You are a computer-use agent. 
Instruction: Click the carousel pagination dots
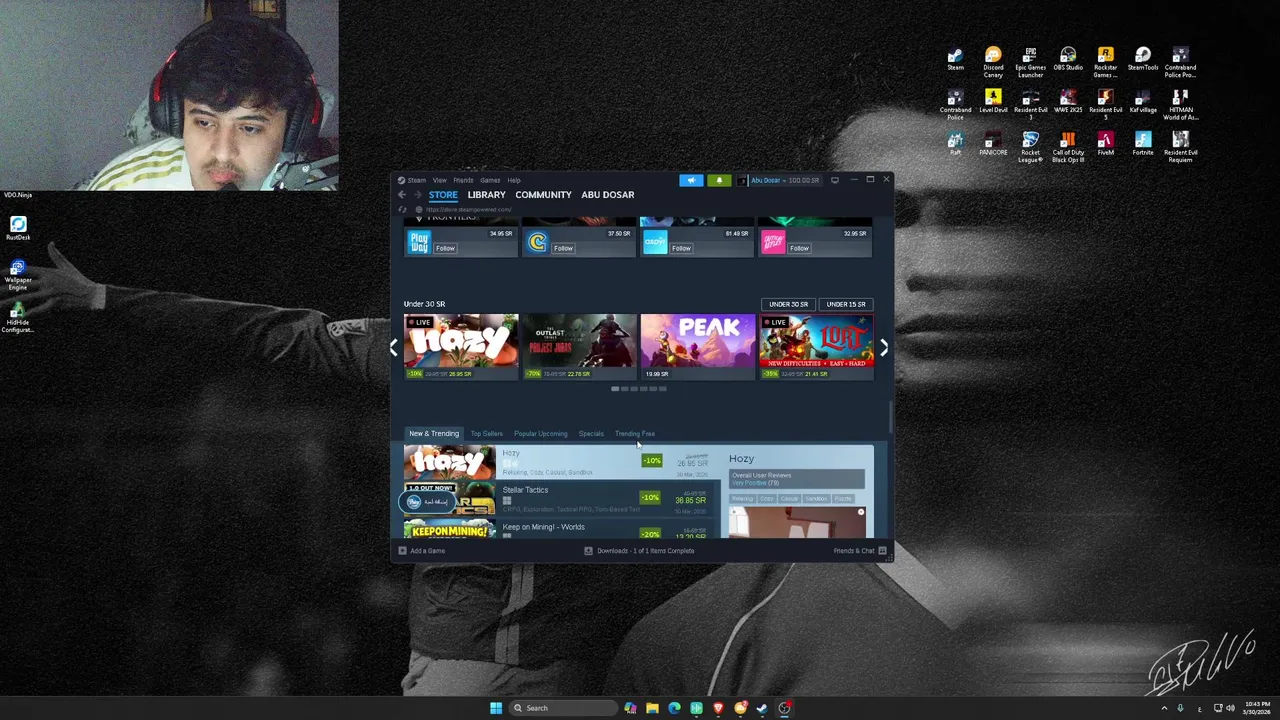(638, 389)
